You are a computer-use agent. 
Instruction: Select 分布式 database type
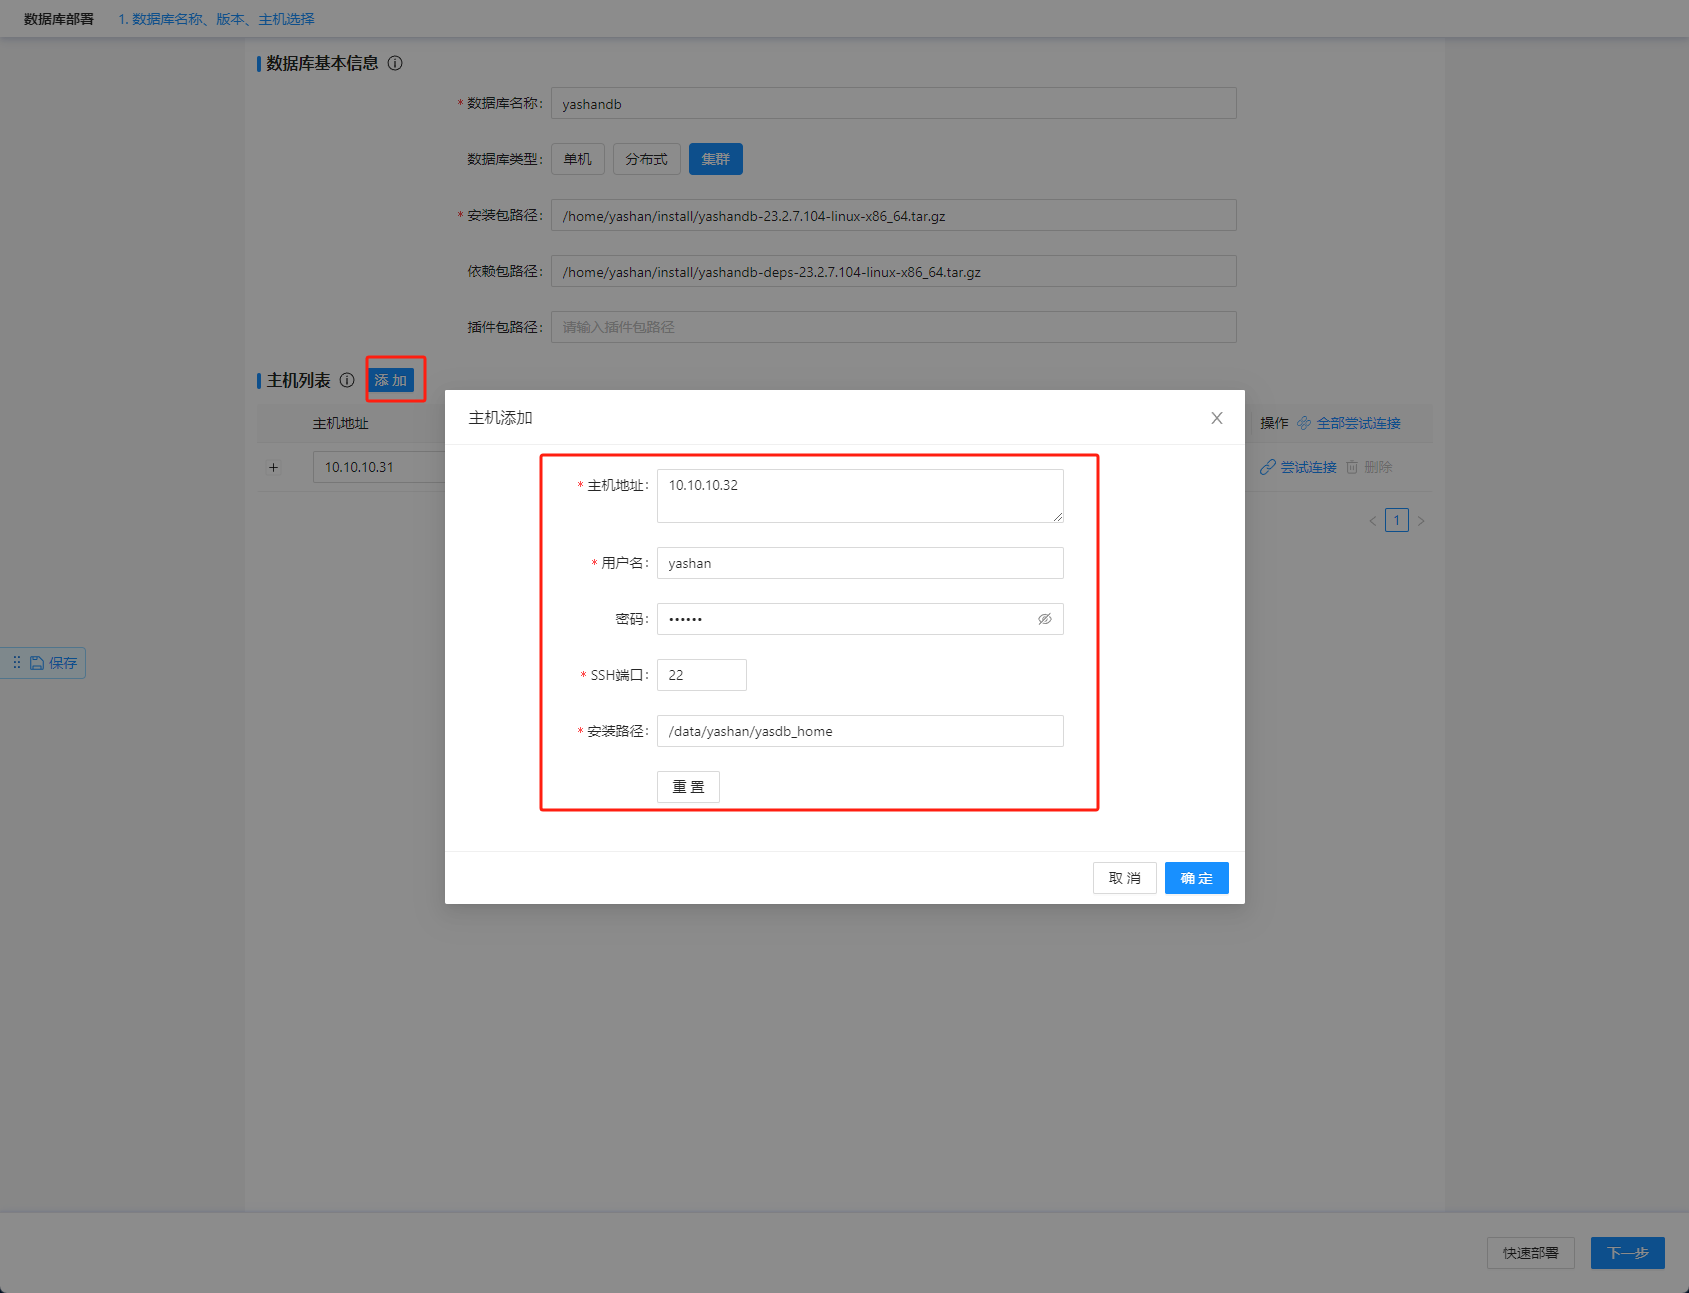647,159
